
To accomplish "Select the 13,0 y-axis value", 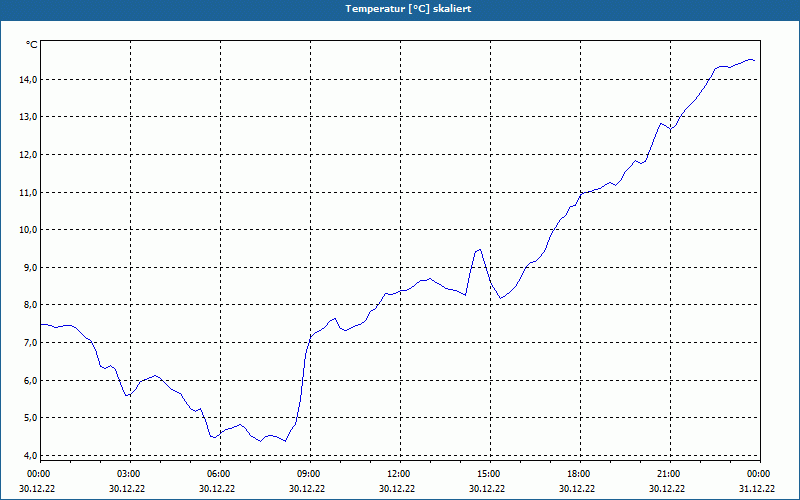I will pyautogui.click(x=29, y=117).
